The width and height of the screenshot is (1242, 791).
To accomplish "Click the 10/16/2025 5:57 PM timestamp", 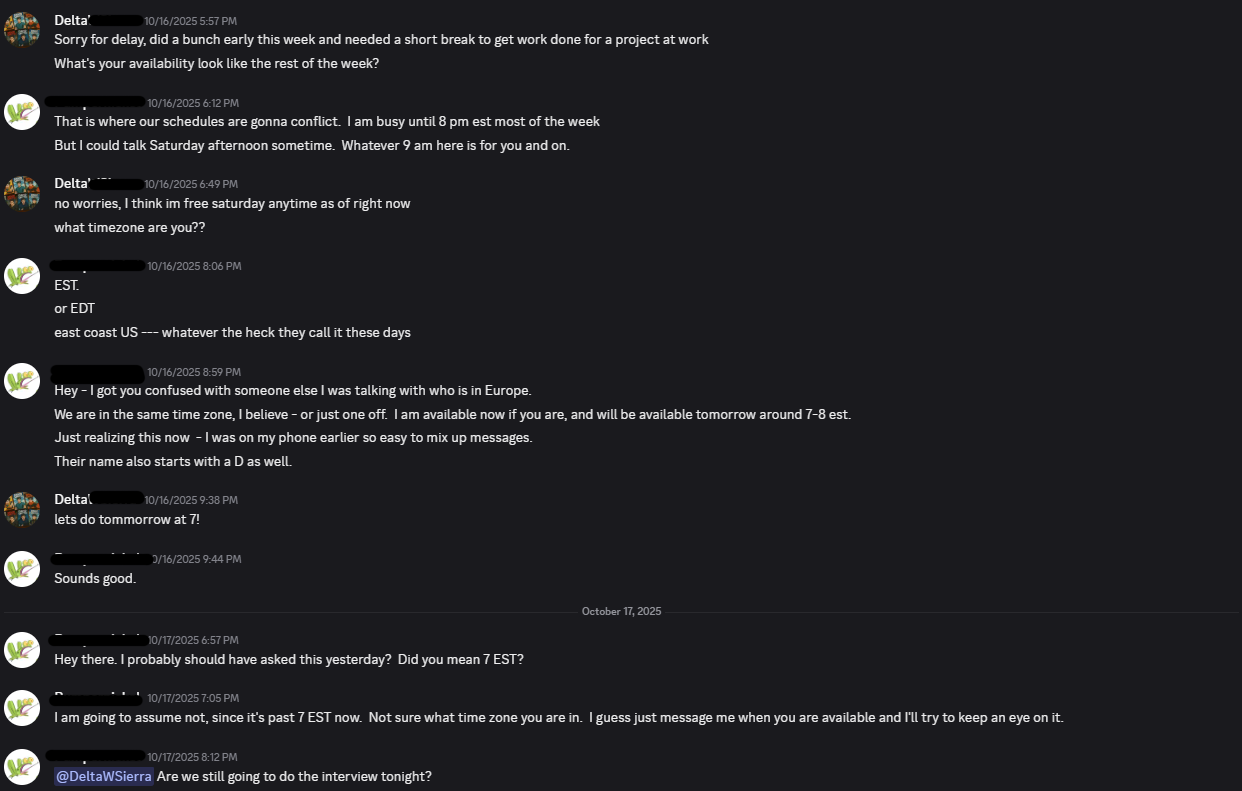I will 190,21.
